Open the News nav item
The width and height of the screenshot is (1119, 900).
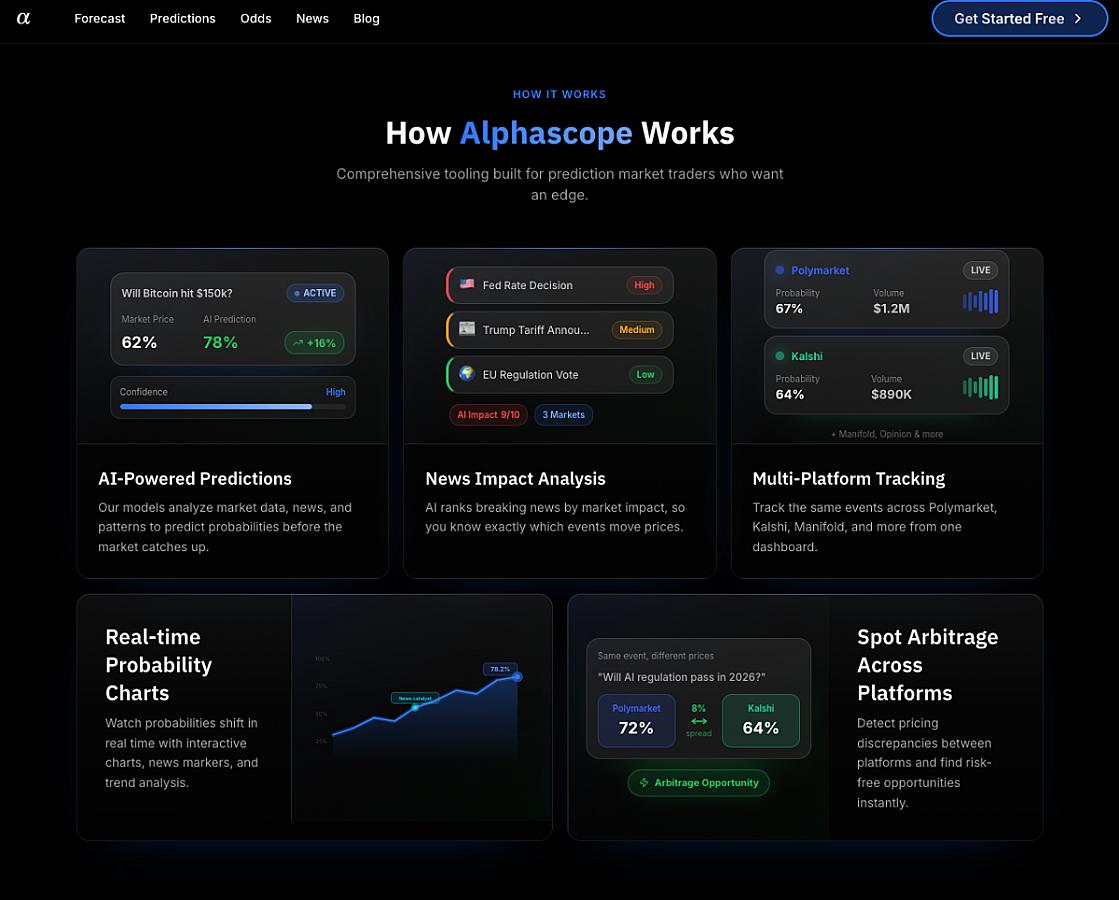(313, 19)
